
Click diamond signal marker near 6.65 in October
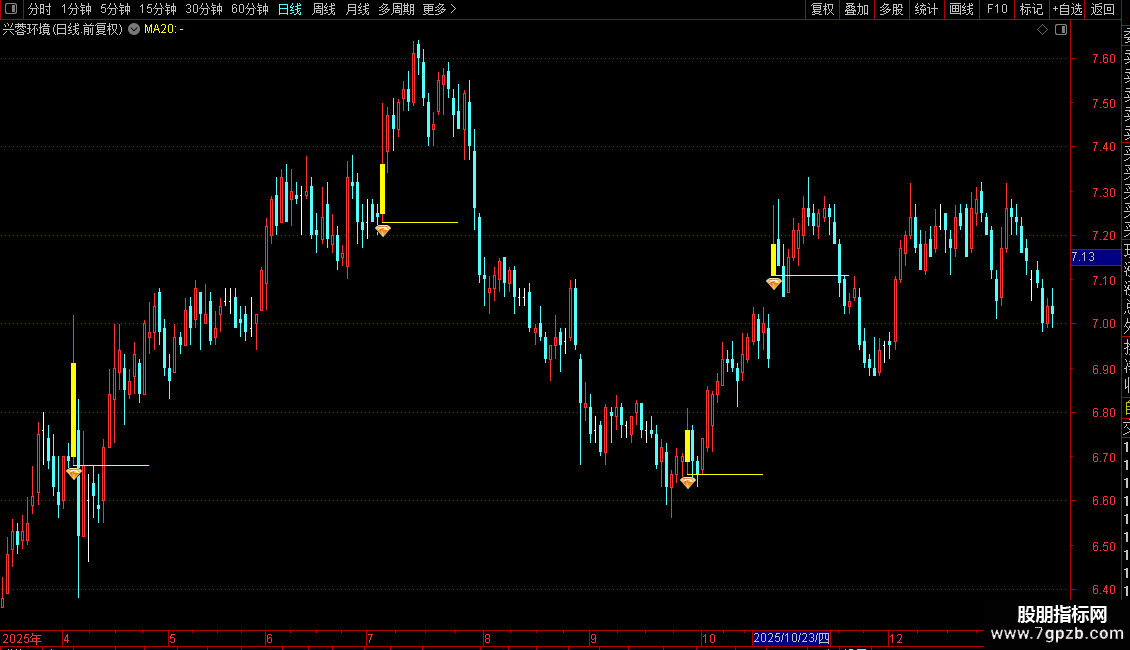tap(688, 482)
